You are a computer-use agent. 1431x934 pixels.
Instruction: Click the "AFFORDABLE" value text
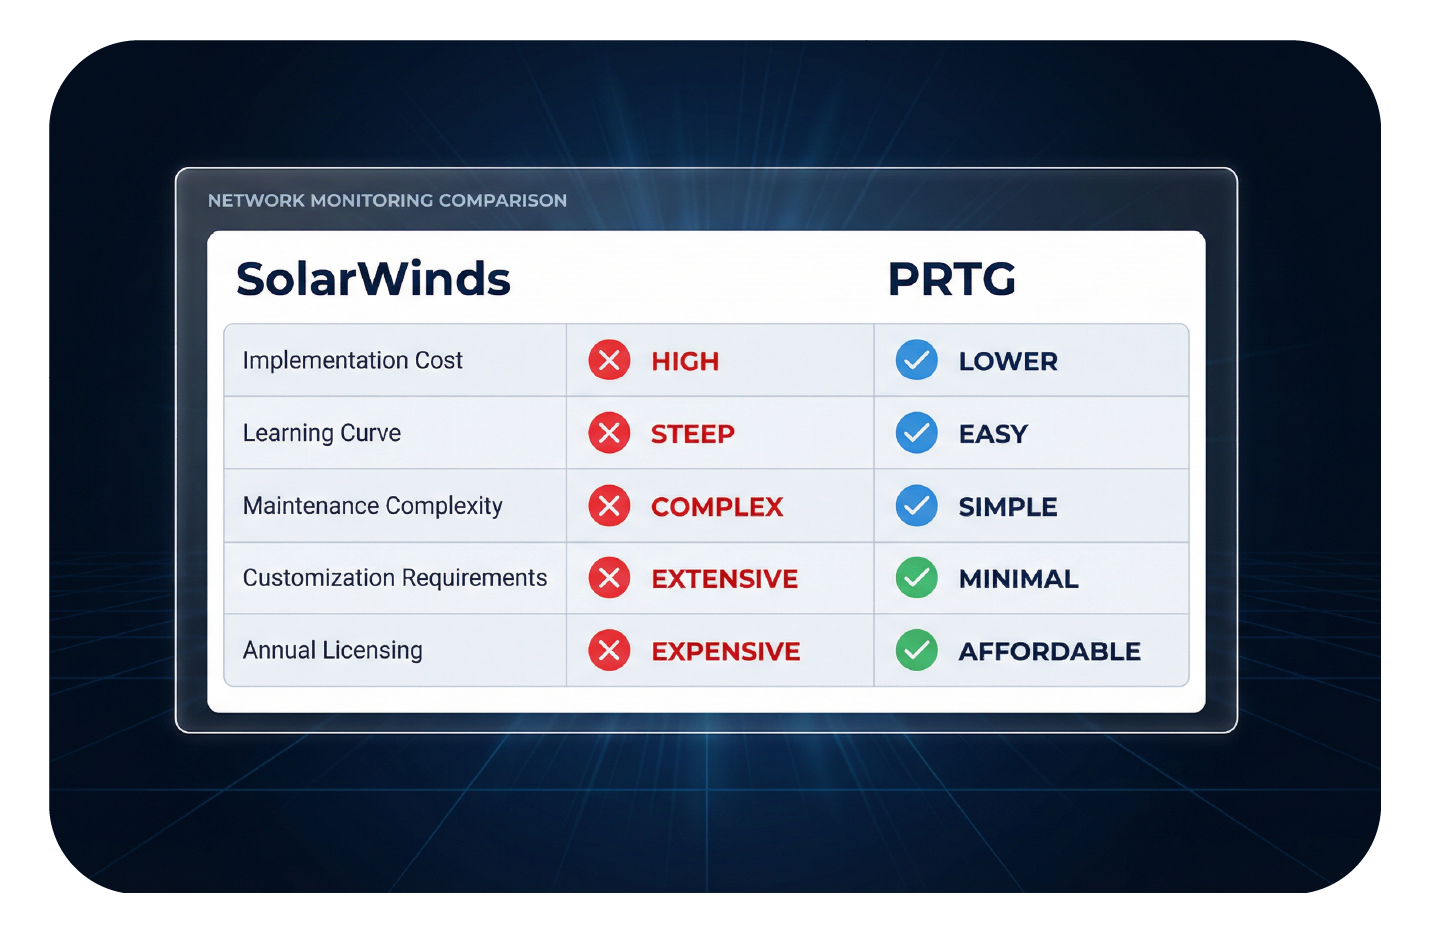coord(1050,652)
